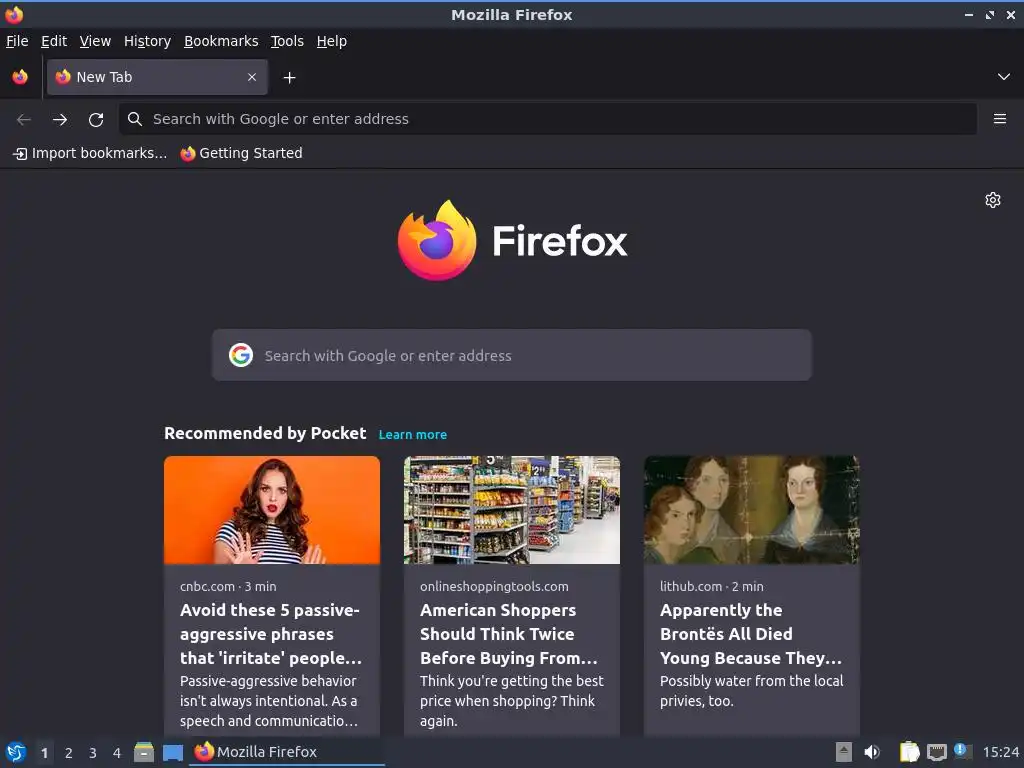Click the update notification tray icon
Viewport: 1024px width, 768px height.
963,751
